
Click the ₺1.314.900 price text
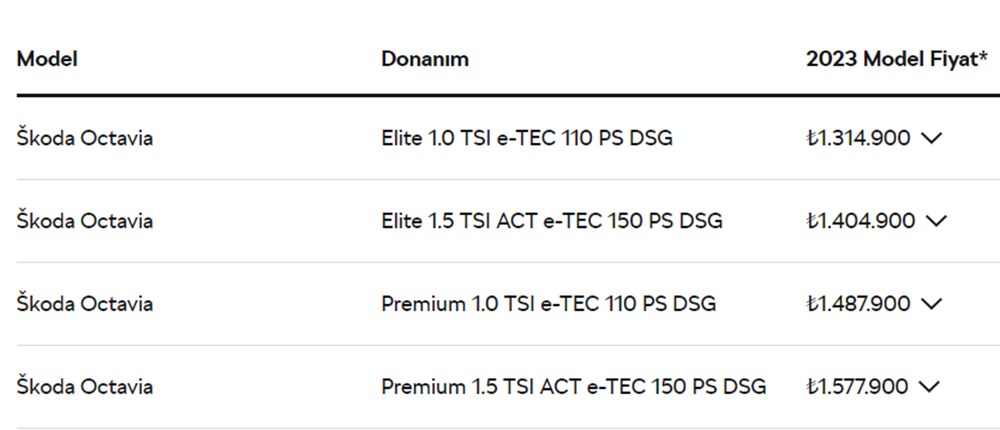point(858,138)
